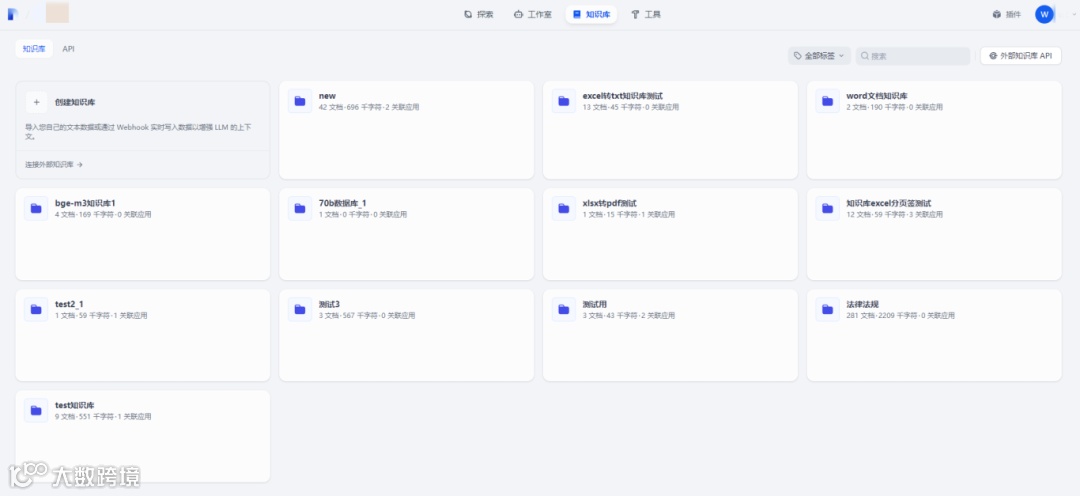
Task: Click folder icon of 法律法规
Action: [827, 309]
